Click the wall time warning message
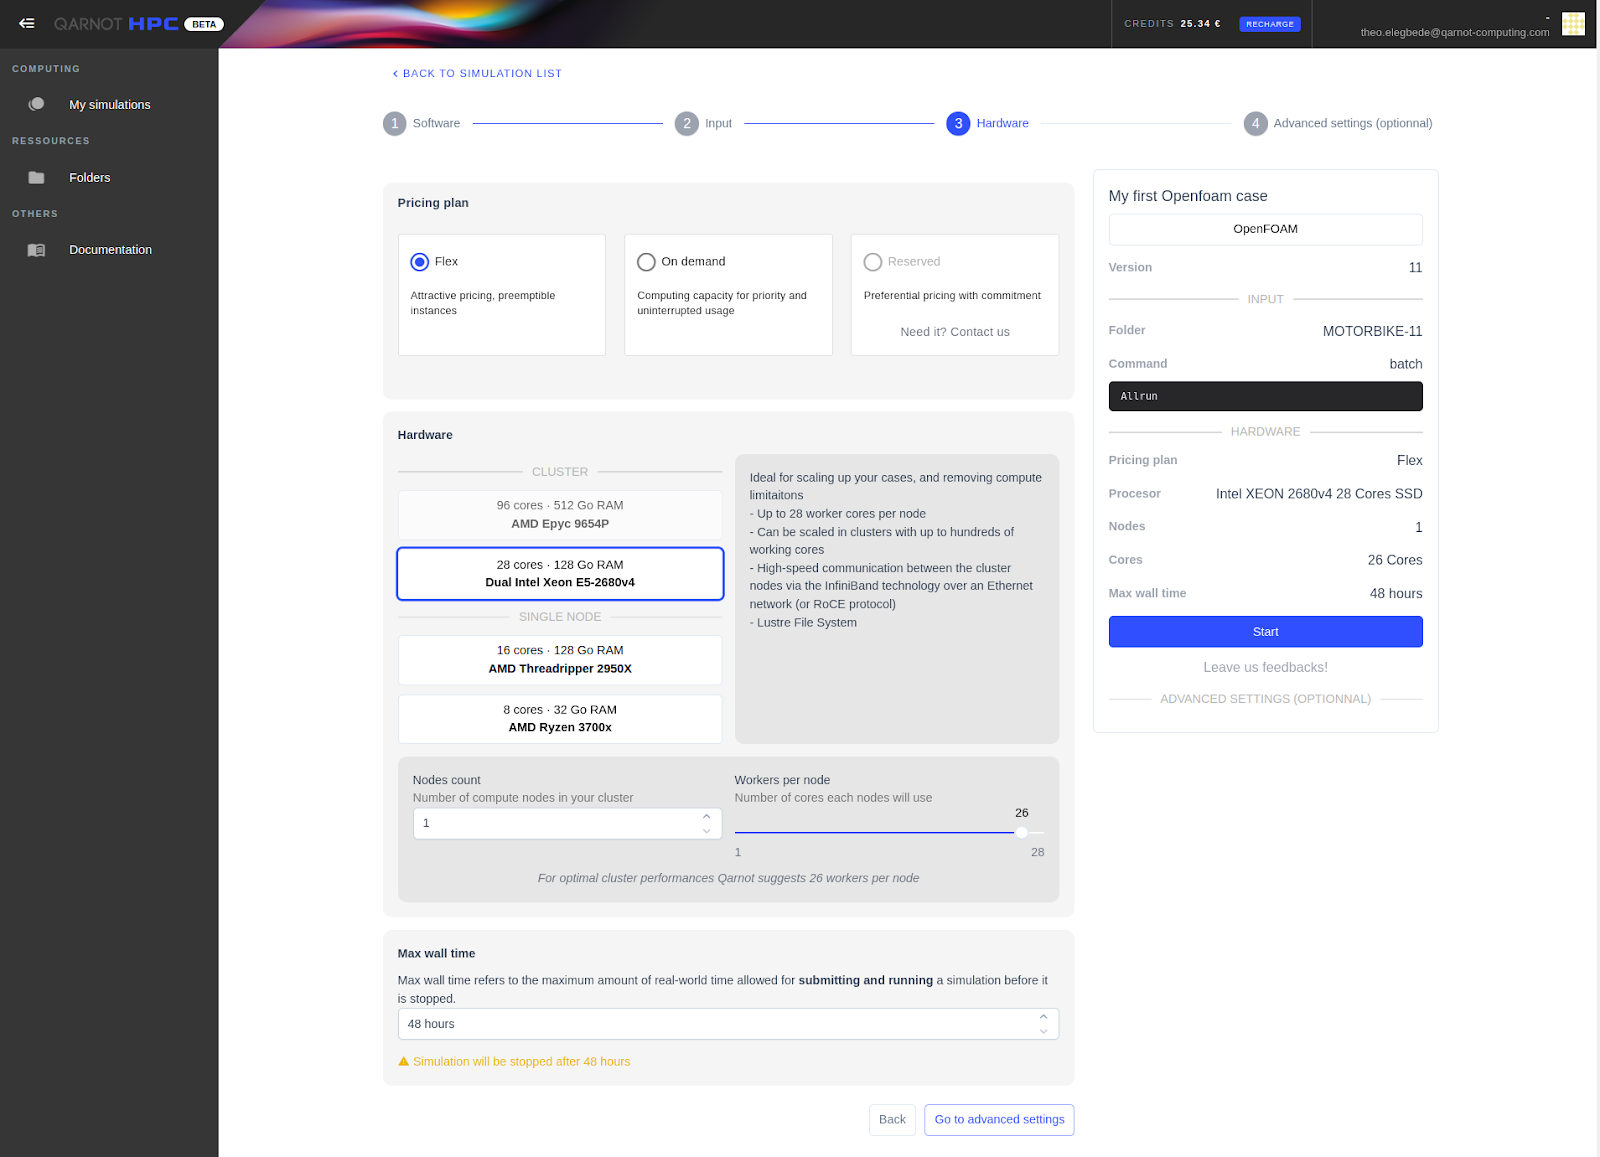 514,1062
